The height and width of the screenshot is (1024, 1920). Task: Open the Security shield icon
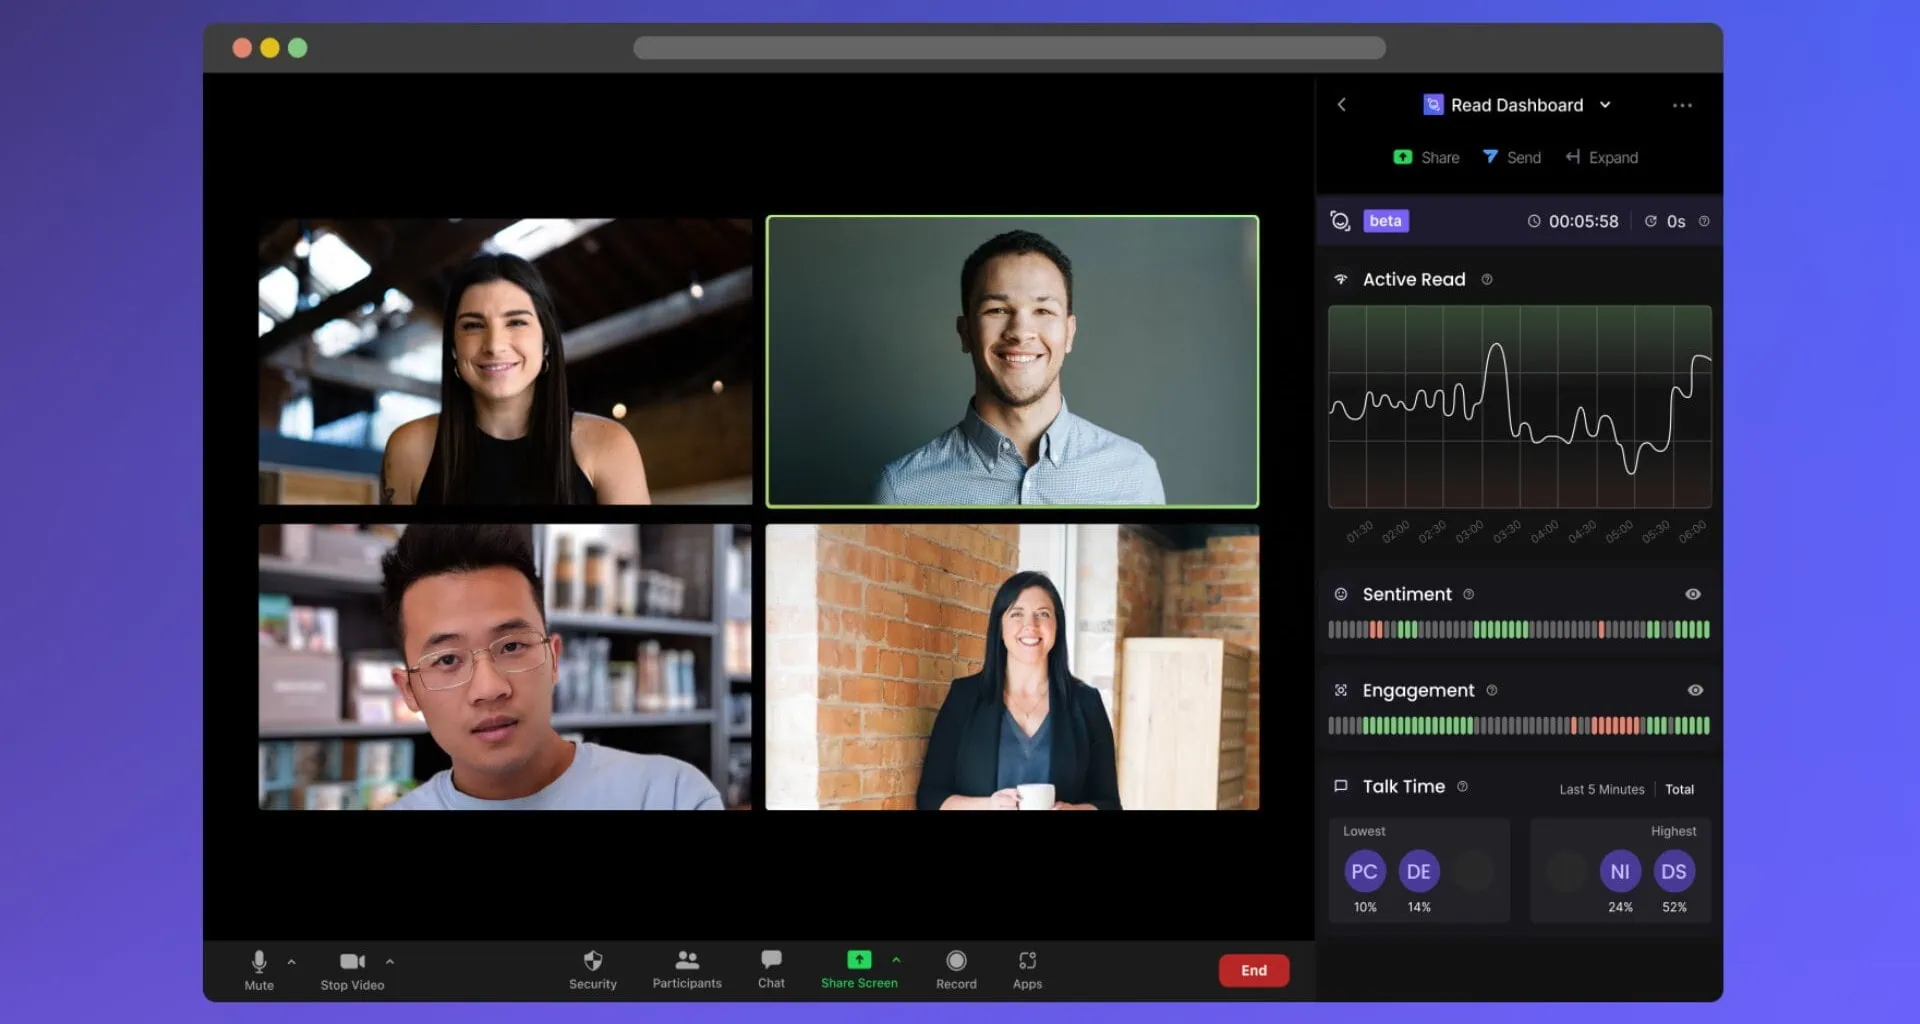(593, 961)
